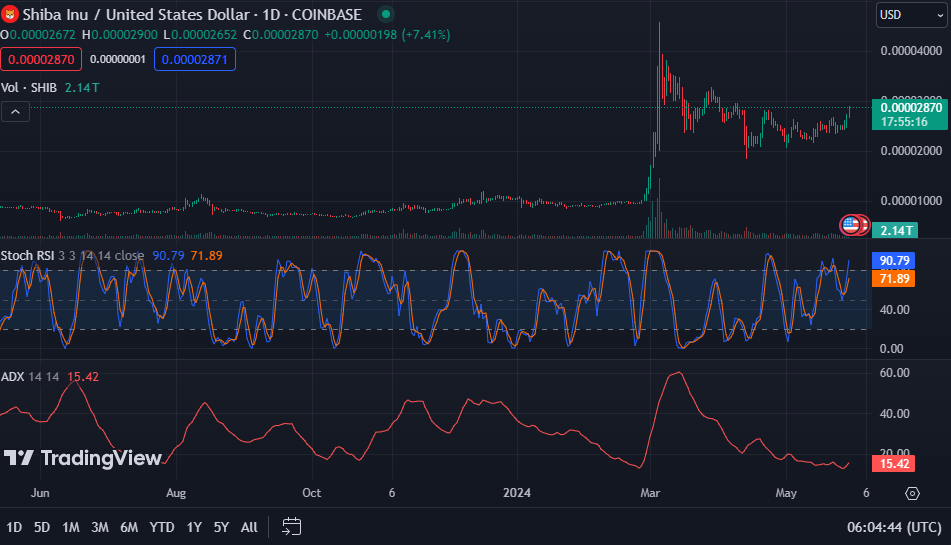Screen dimensions: 951x545
Task: Select the 1M time range
Action: (71, 527)
